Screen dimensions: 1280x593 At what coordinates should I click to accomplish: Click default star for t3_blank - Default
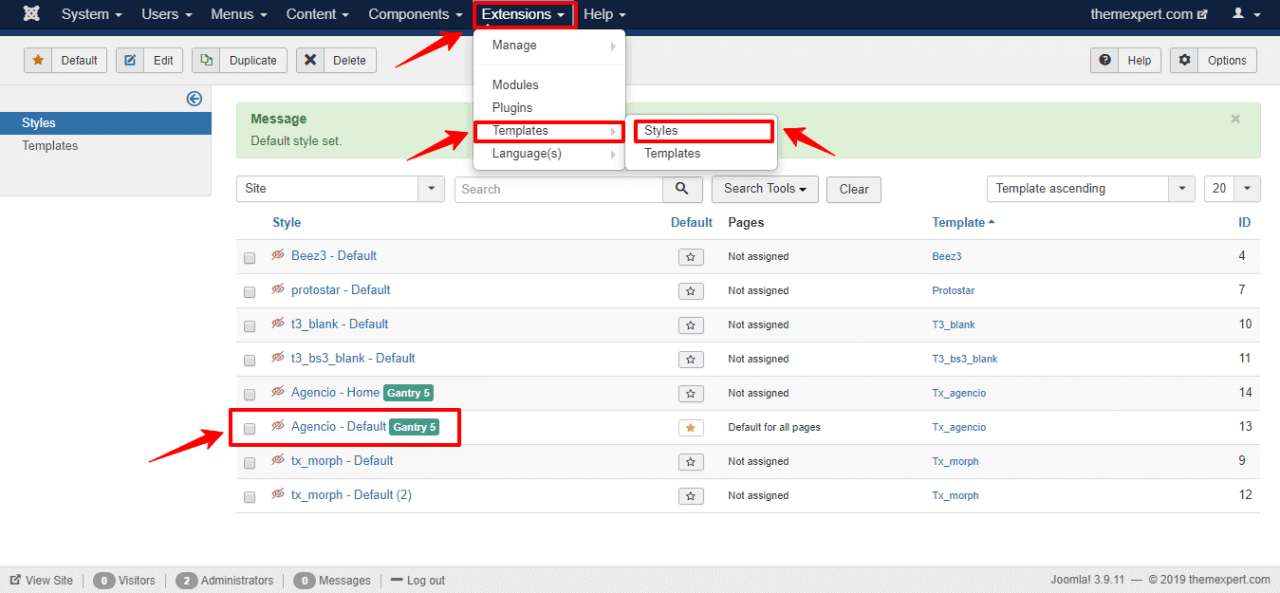690,325
